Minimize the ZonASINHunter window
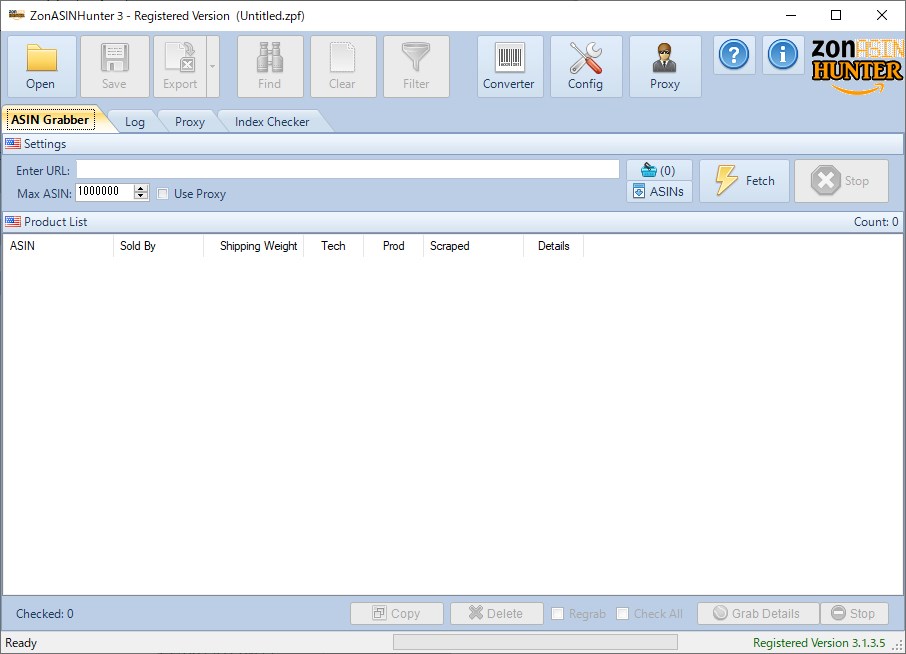 click(791, 16)
